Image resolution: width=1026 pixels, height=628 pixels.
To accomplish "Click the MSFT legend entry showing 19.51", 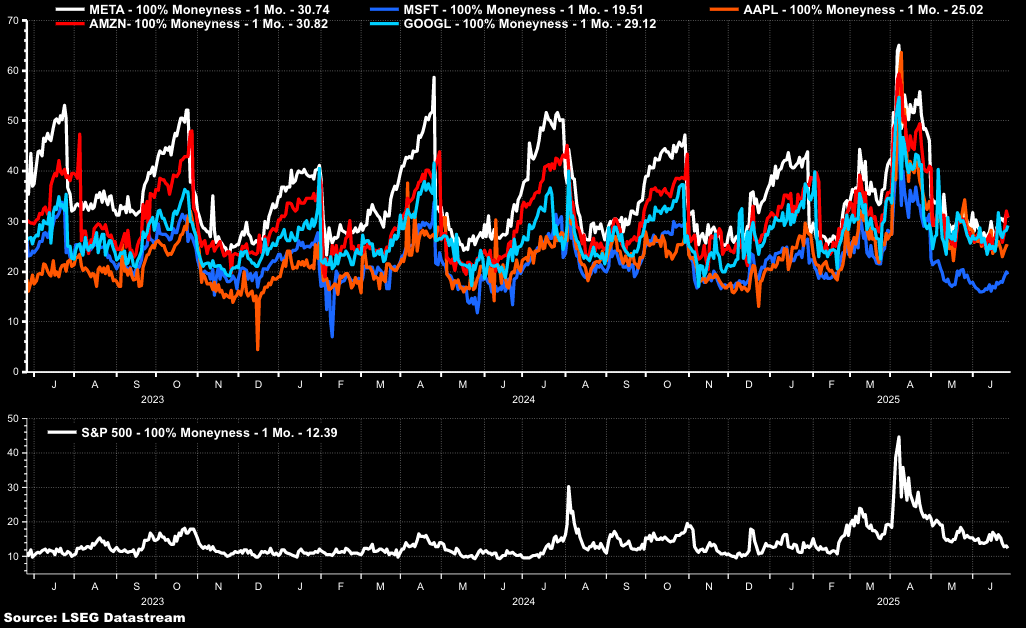I will (x=506, y=10).
